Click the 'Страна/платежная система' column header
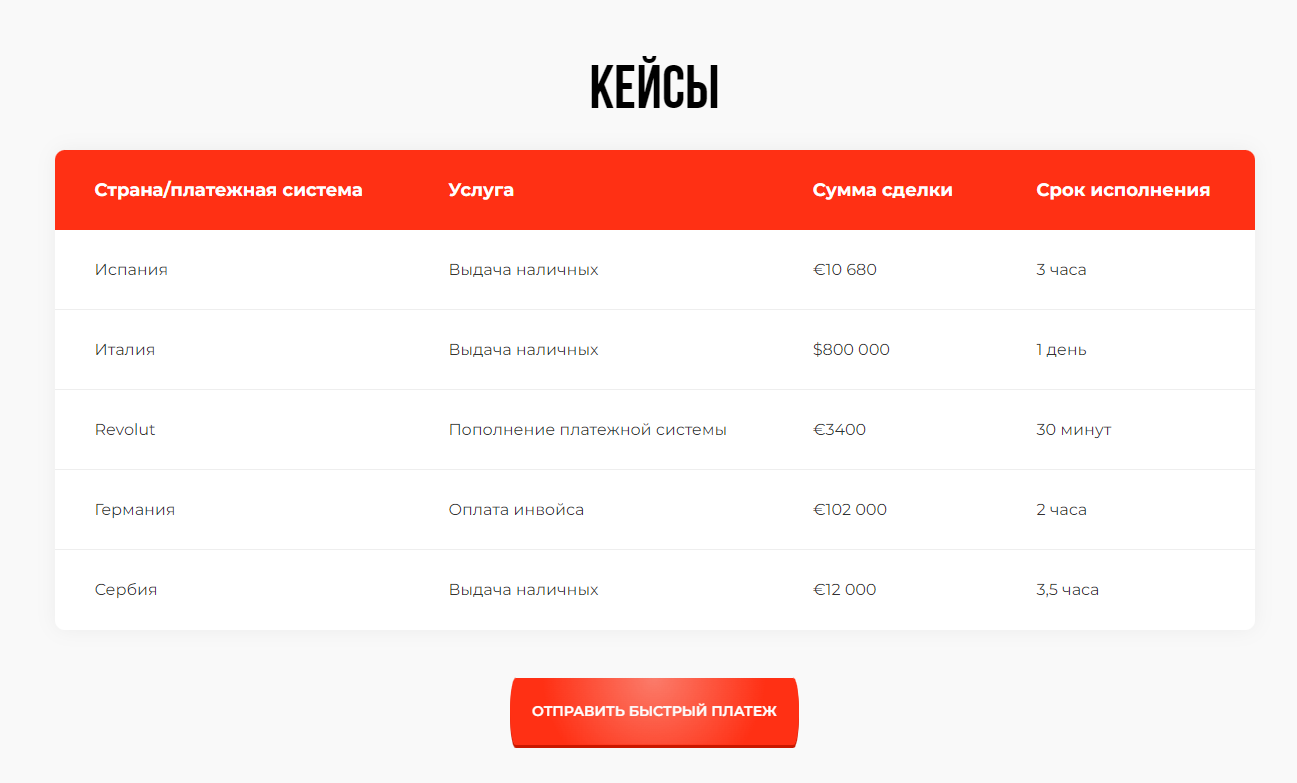The width and height of the screenshot is (1297, 783). pyautogui.click(x=228, y=190)
